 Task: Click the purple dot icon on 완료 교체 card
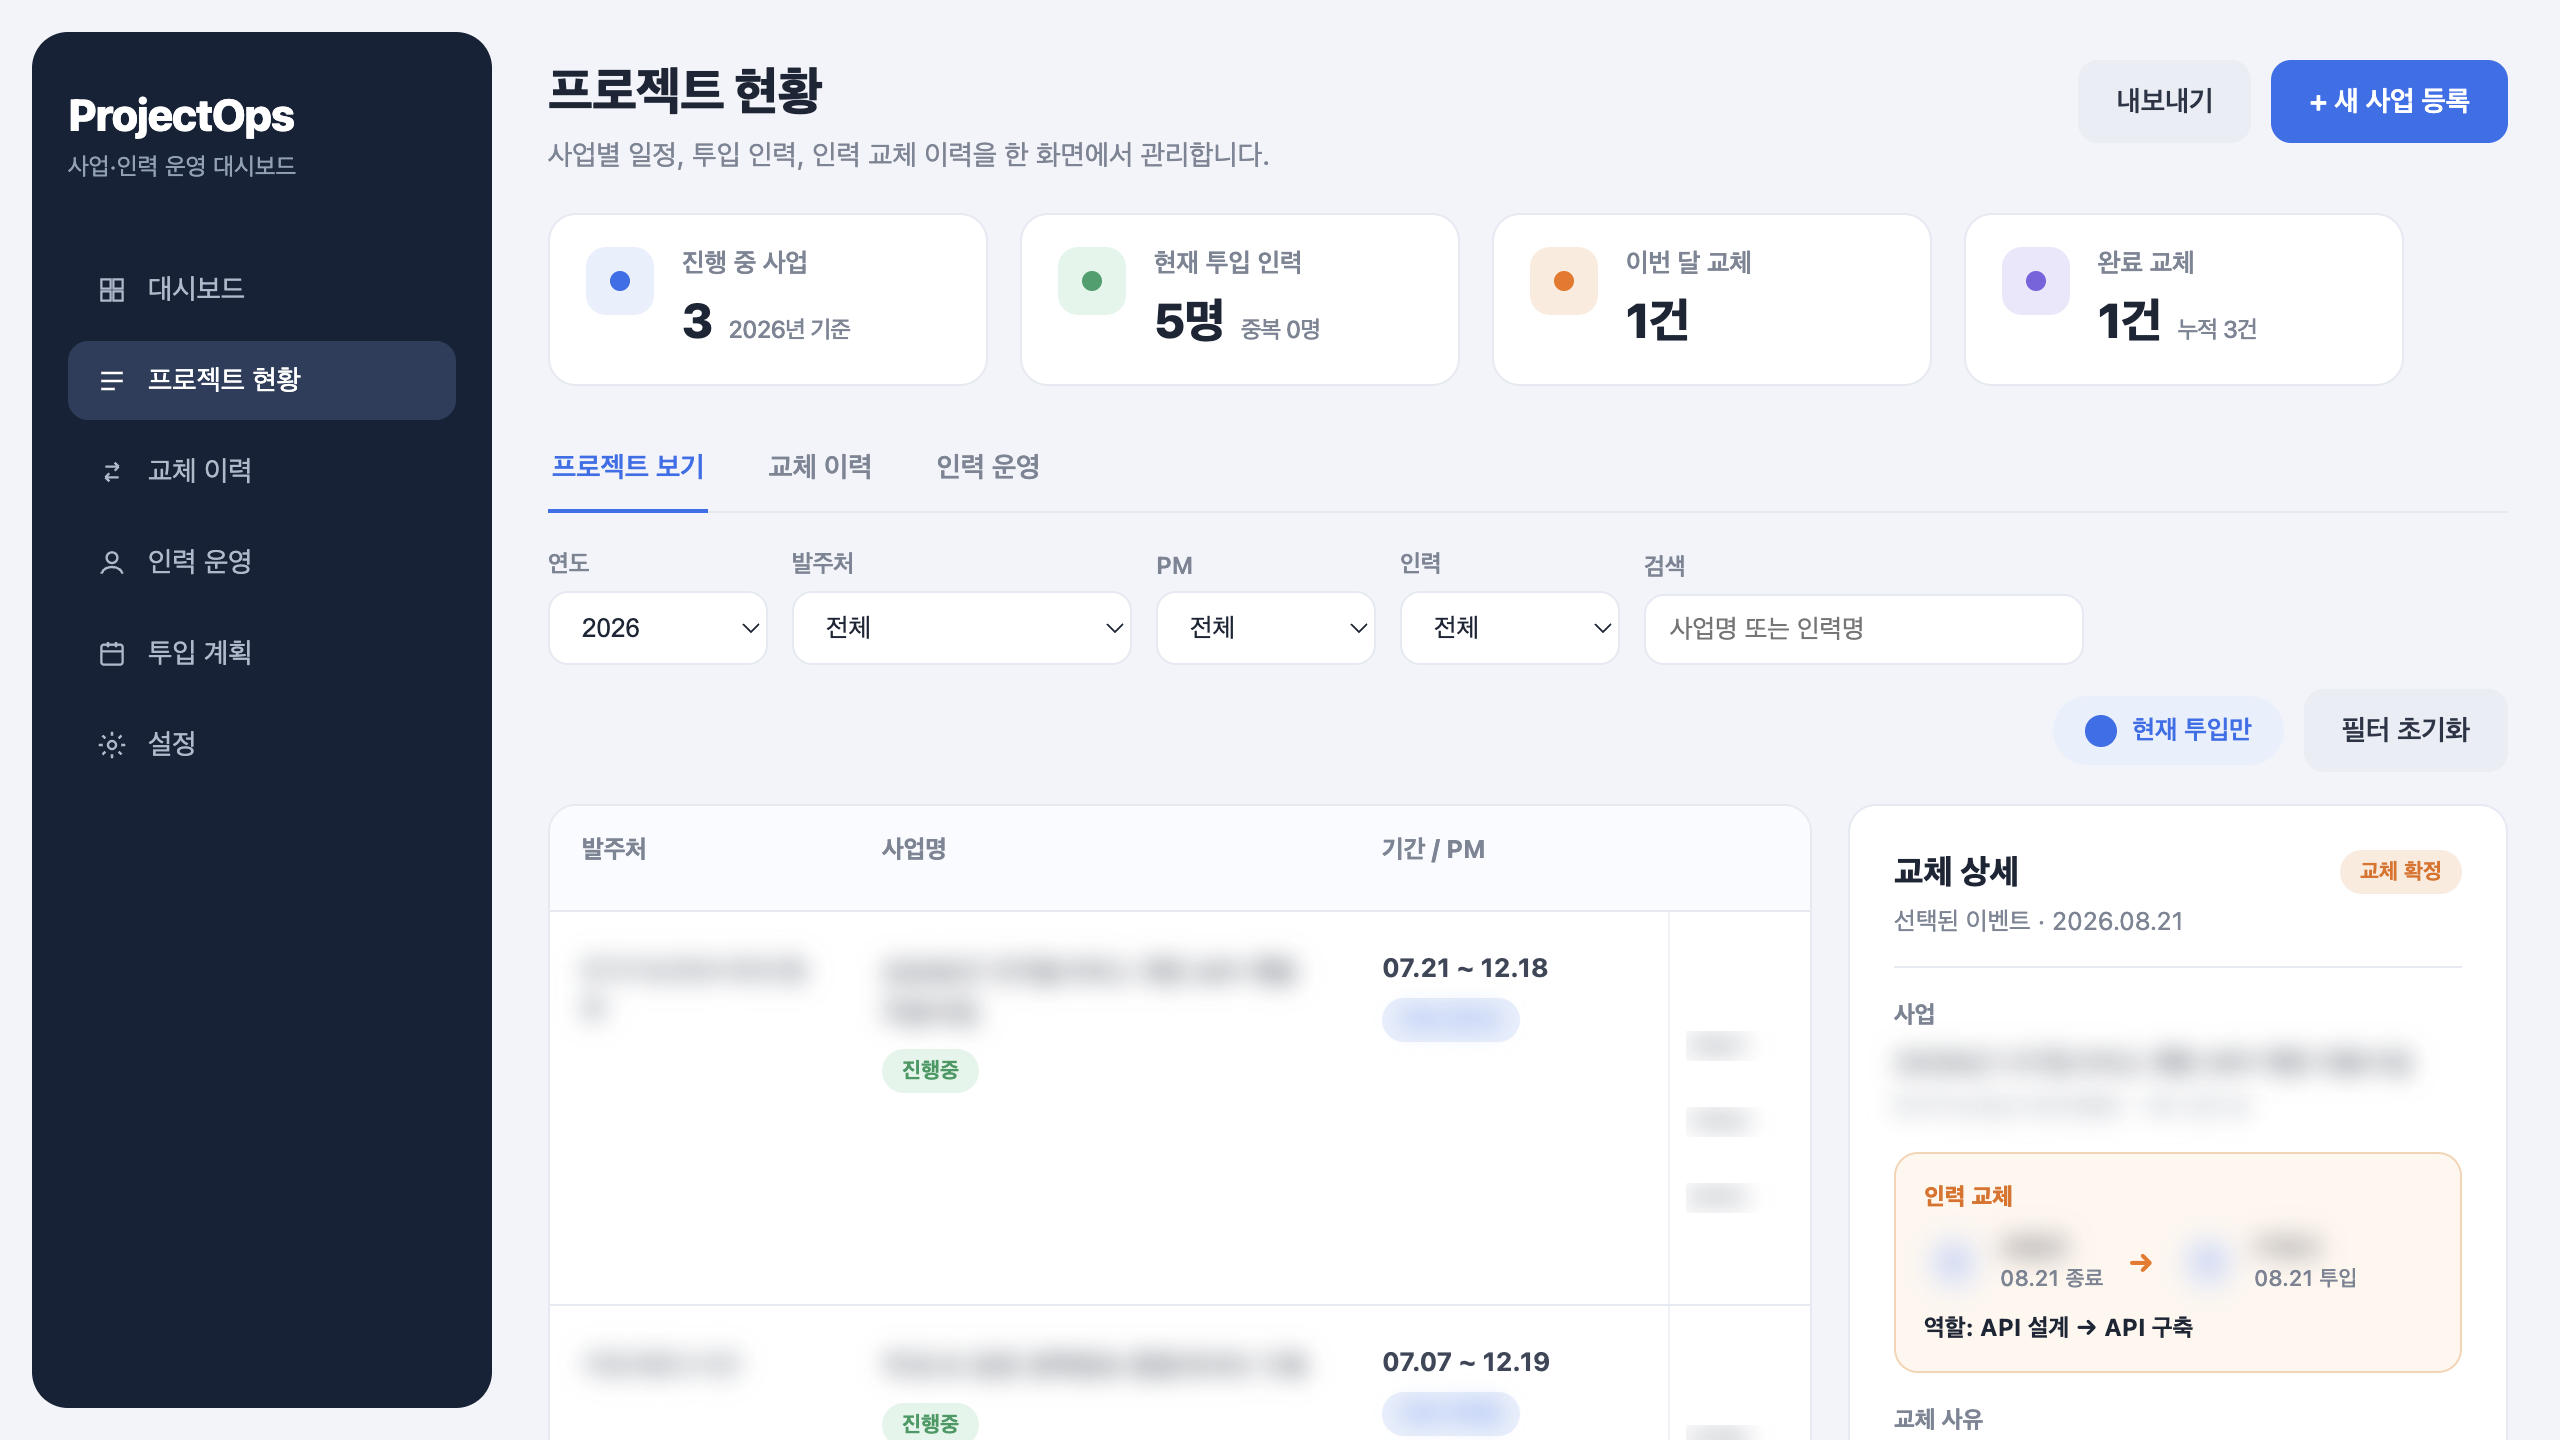[2036, 281]
